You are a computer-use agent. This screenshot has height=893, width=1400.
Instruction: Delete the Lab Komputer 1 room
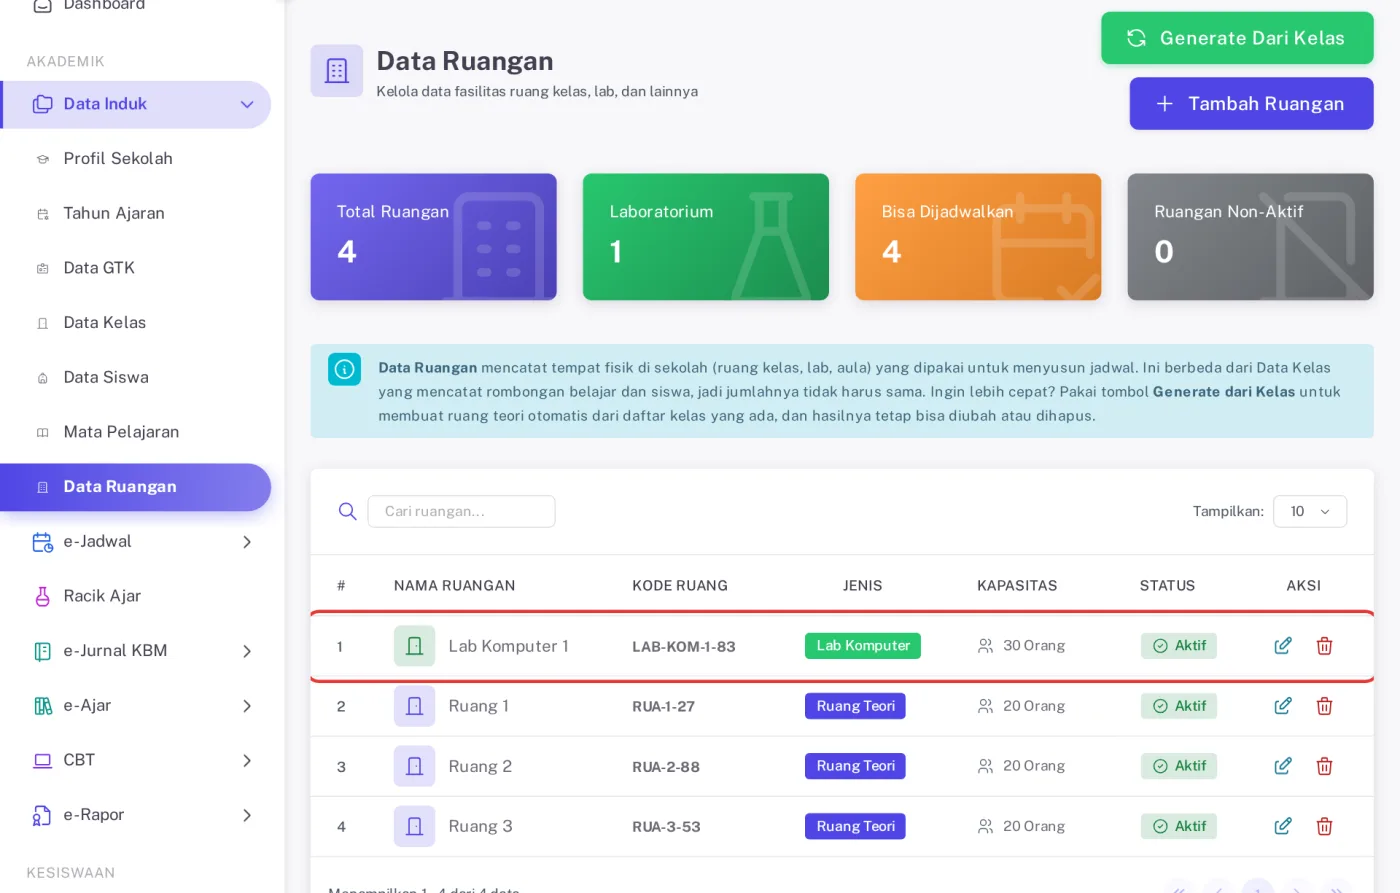(1324, 646)
